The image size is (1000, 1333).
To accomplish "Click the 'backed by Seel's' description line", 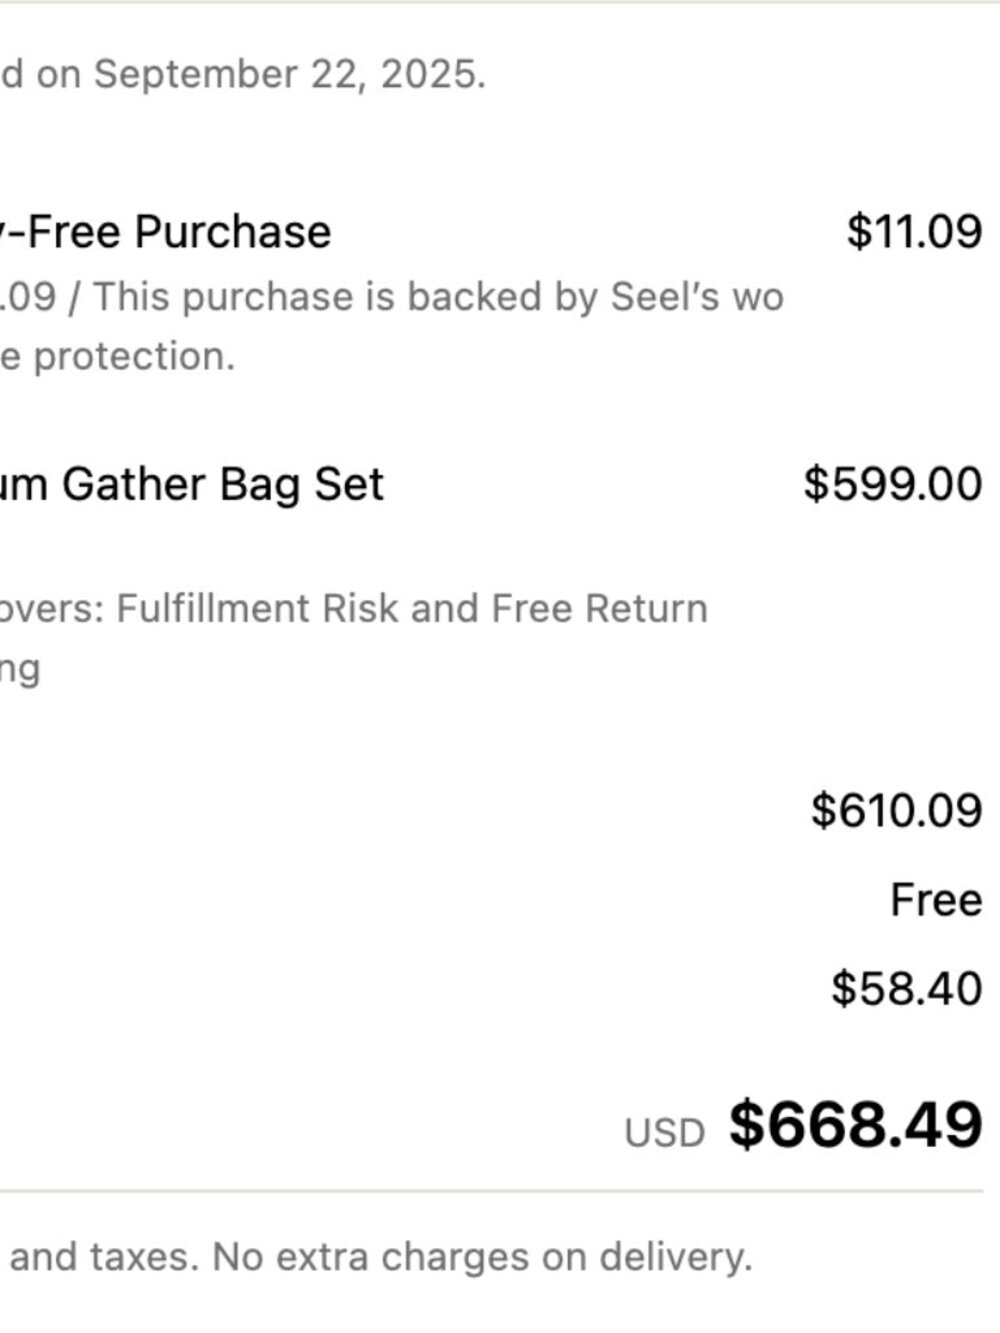I will (x=391, y=297).
